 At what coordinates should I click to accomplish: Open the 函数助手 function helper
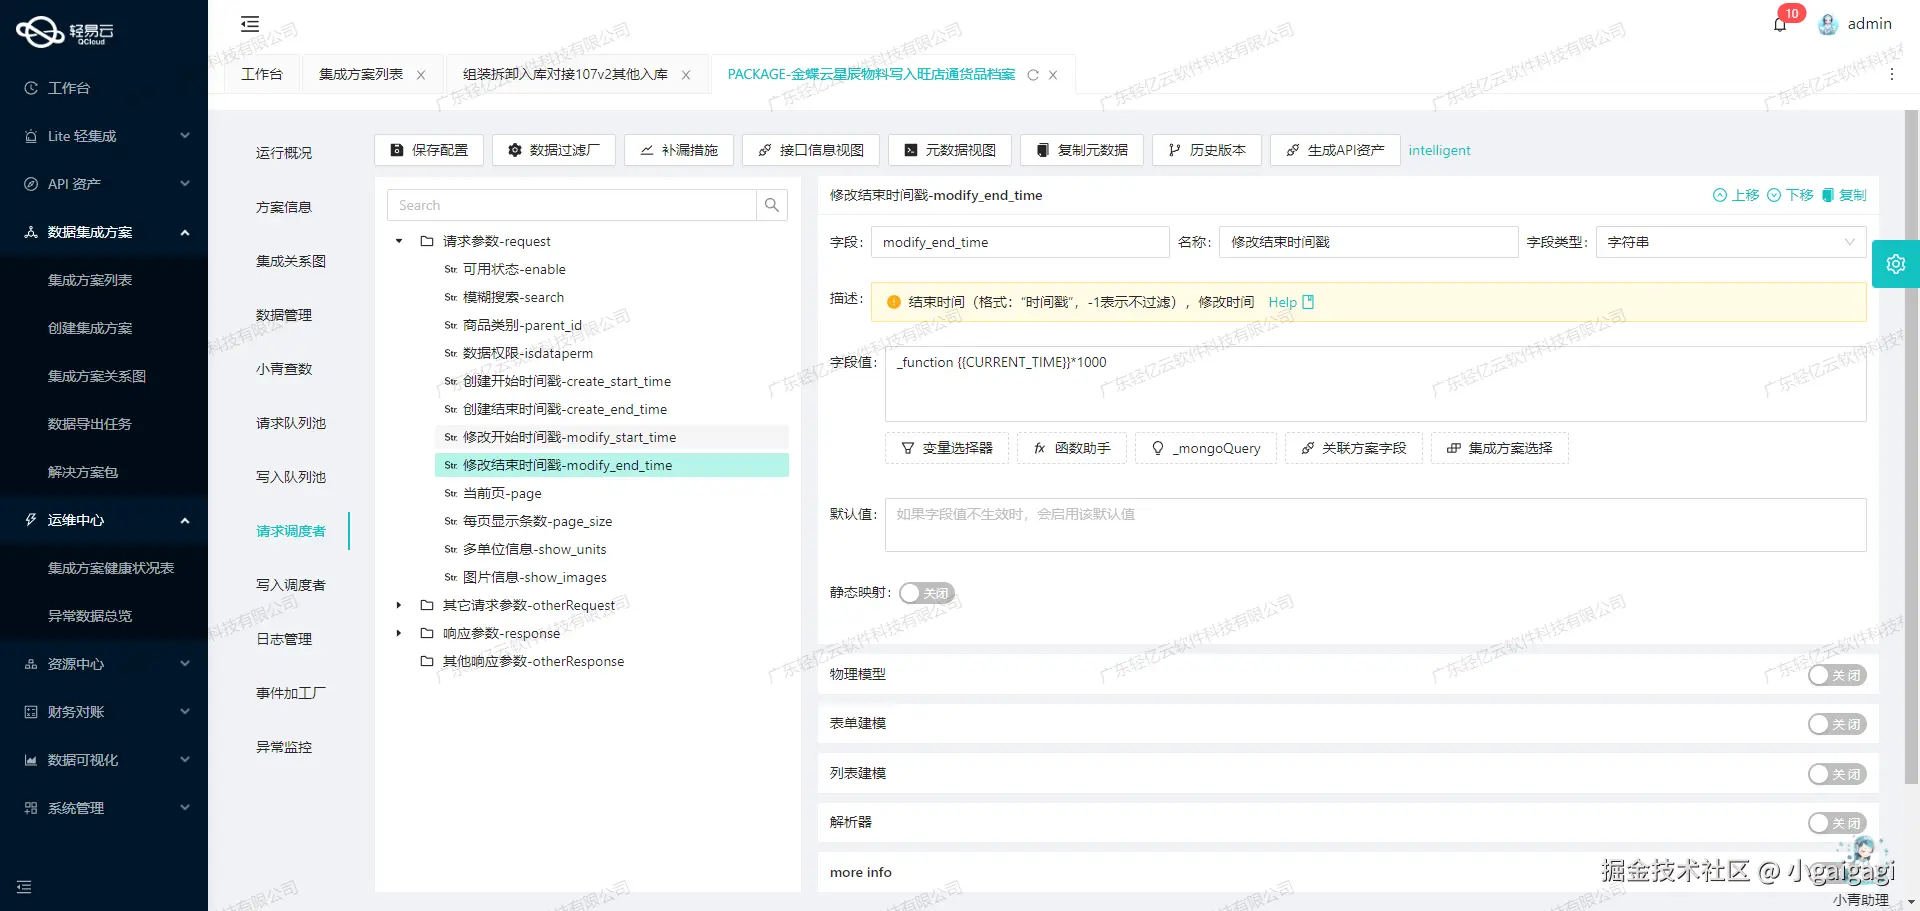[1070, 448]
